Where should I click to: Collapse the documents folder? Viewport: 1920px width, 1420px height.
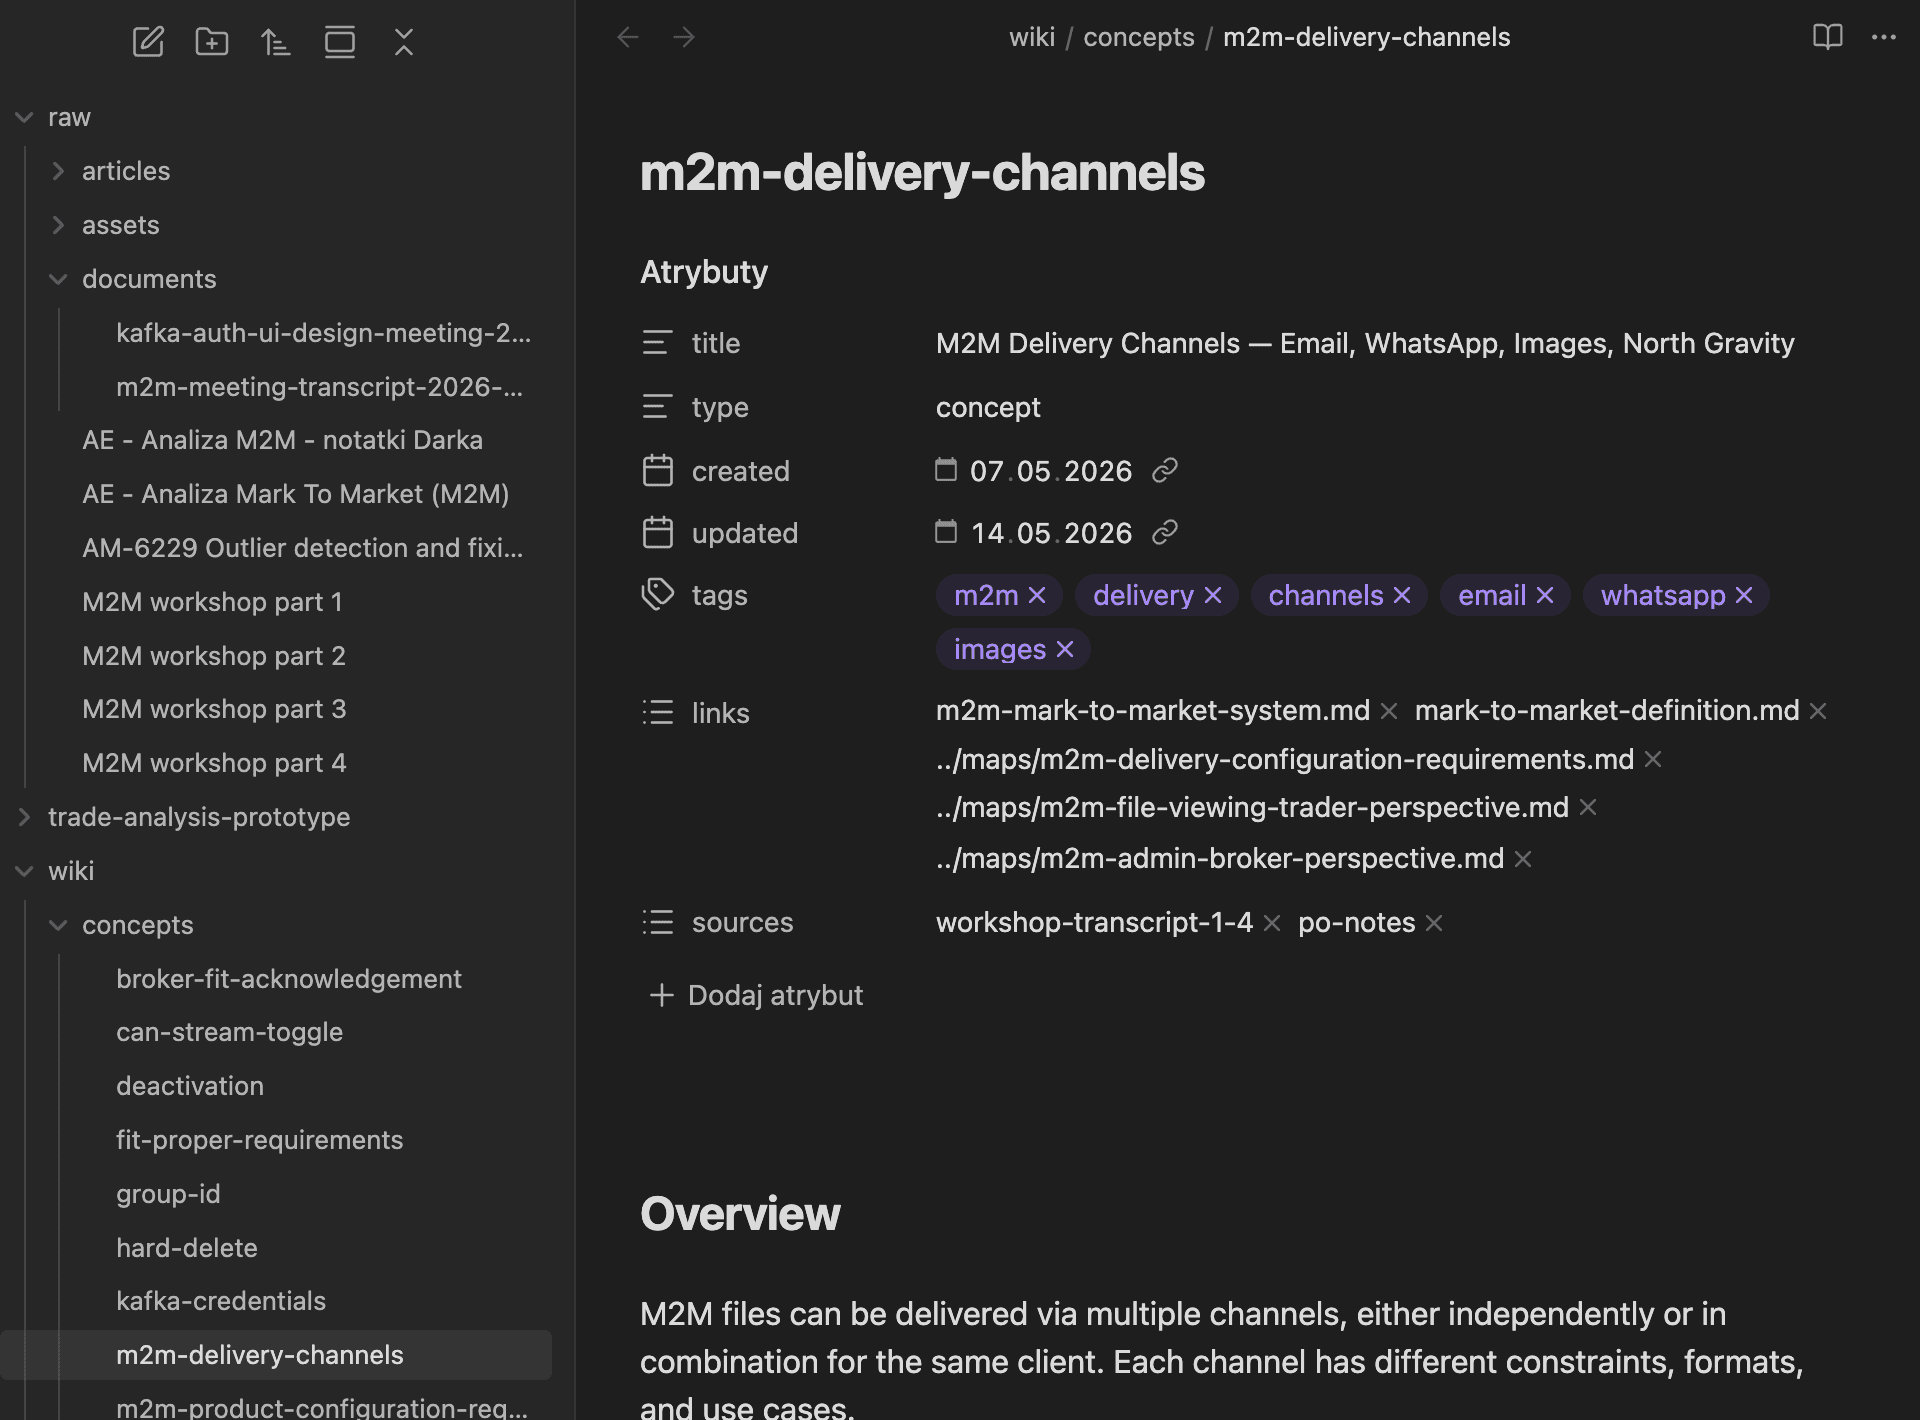click(58, 279)
